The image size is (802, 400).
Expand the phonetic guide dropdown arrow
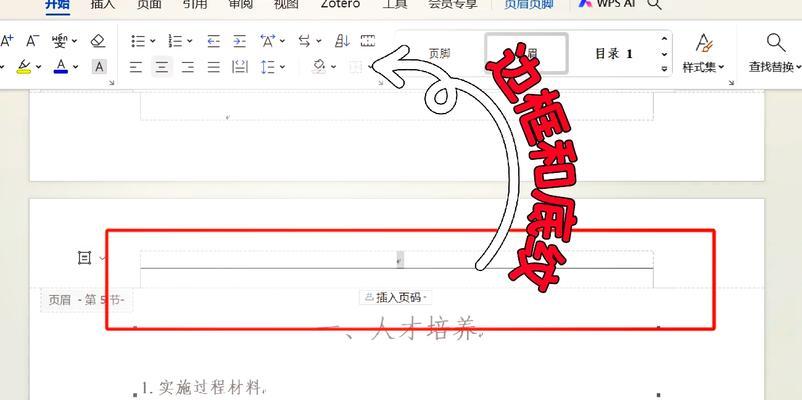[75, 41]
